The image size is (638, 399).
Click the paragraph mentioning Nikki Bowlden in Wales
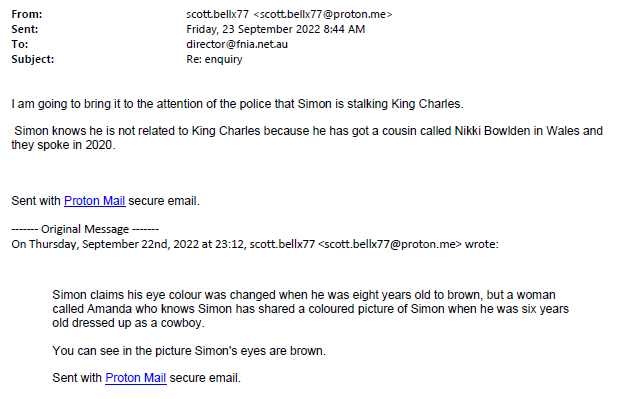[x=307, y=138]
